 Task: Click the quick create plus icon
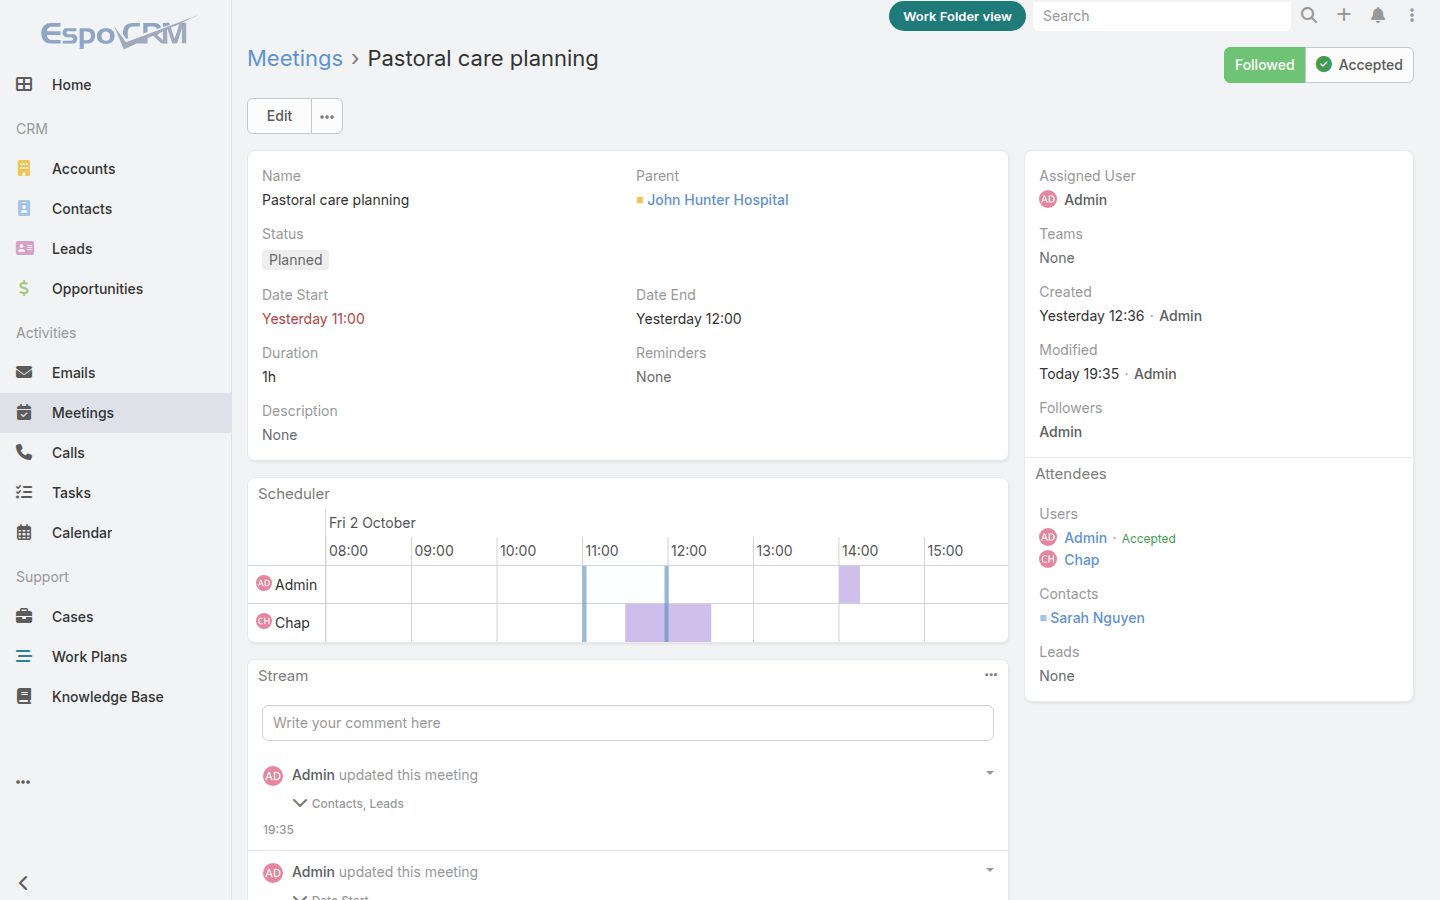1344,15
